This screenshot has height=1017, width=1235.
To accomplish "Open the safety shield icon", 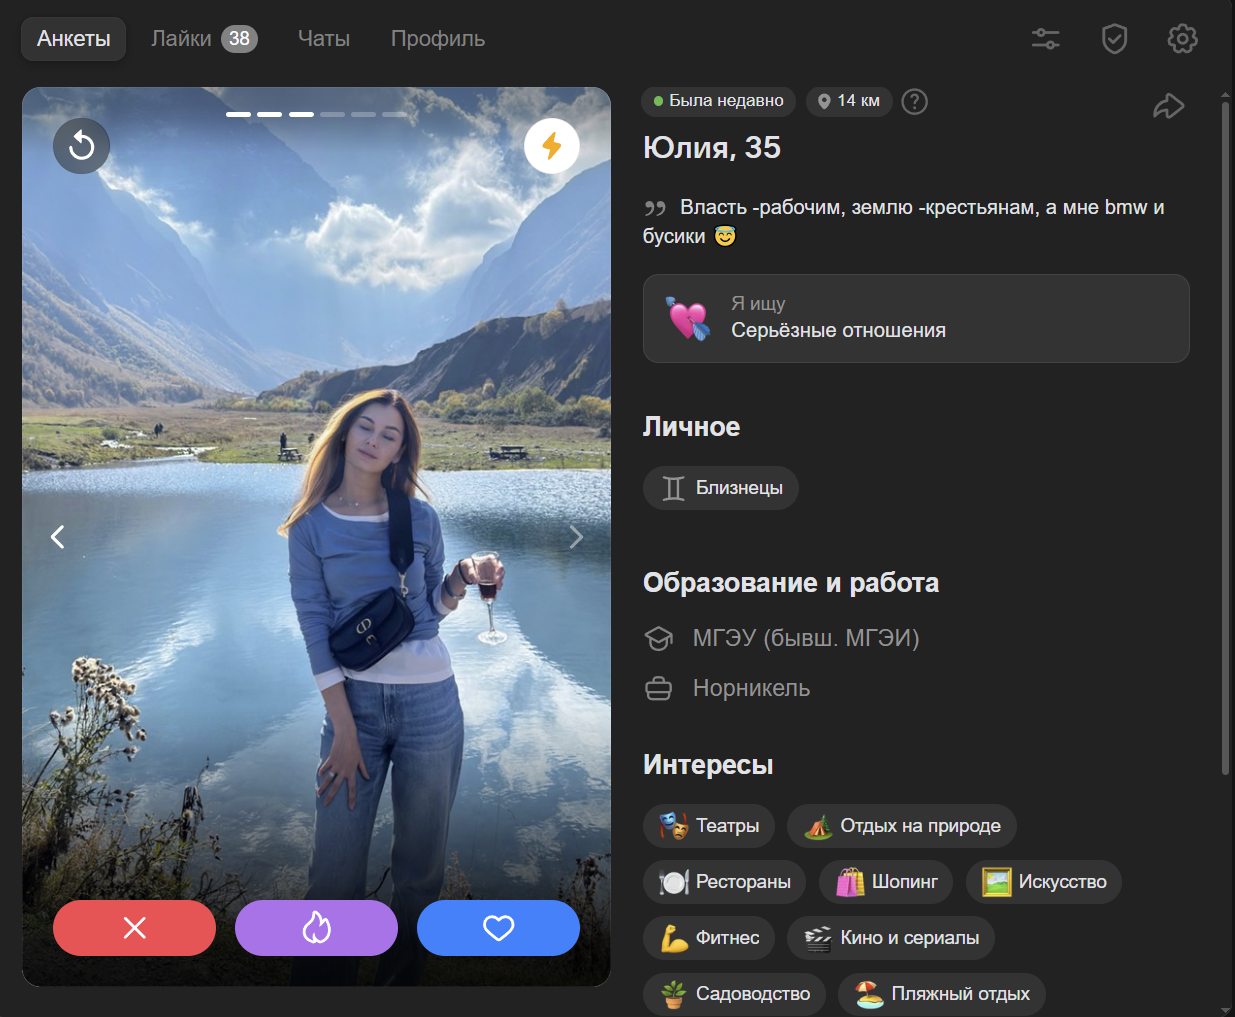I will (1114, 39).
